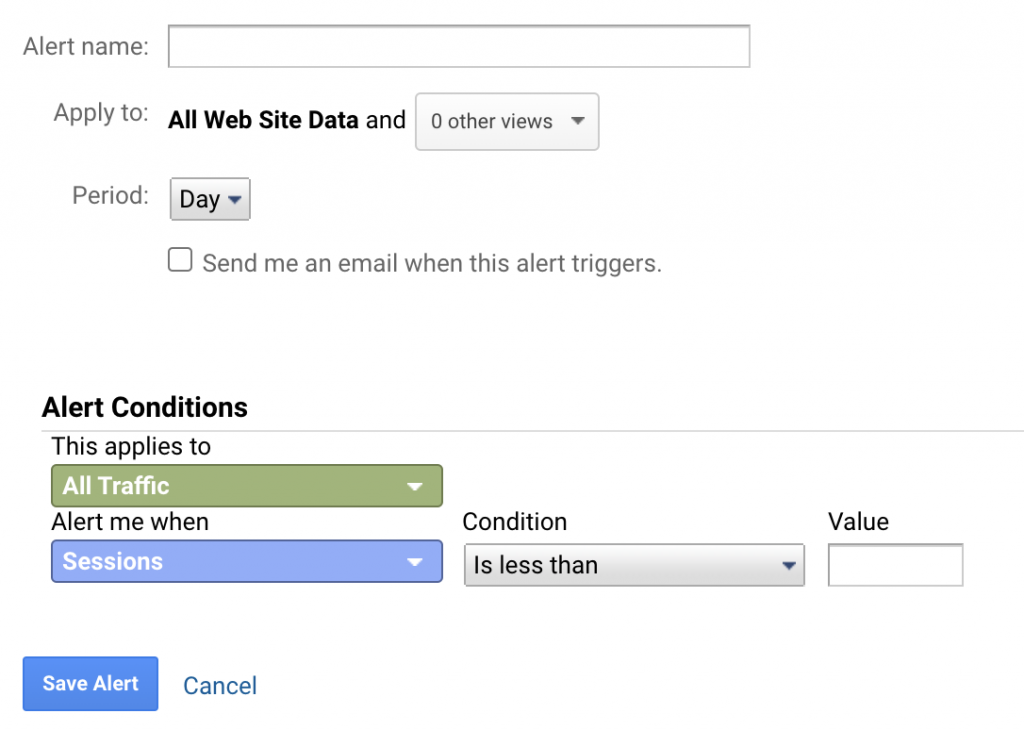The width and height of the screenshot is (1024, 730).
Task: Click the Value input field
Action: (x=895, y=565)
